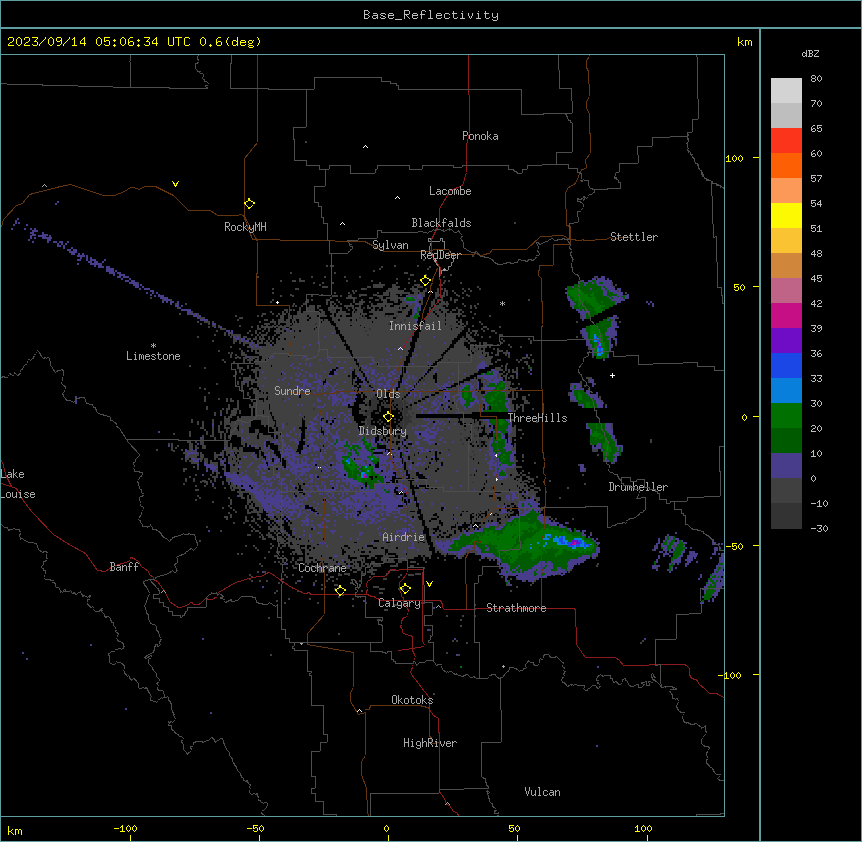Click the Ponoka city label
Viewport: 862px width, 842px height.
click(x=480, y=136)
